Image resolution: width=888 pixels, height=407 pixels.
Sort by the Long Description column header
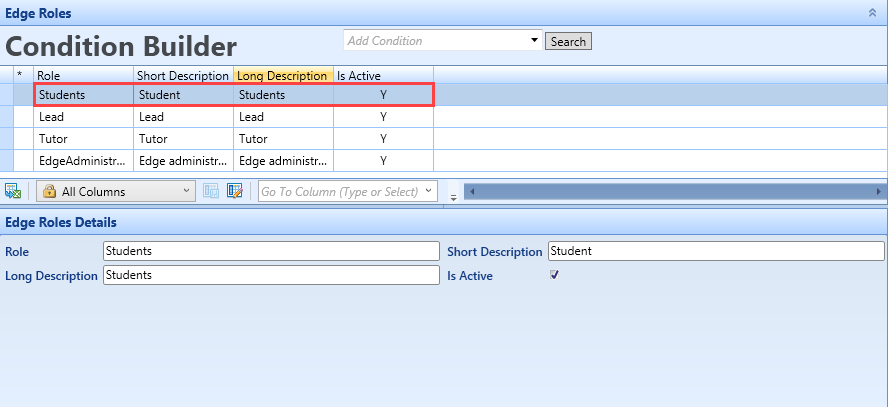coord(282,75)
